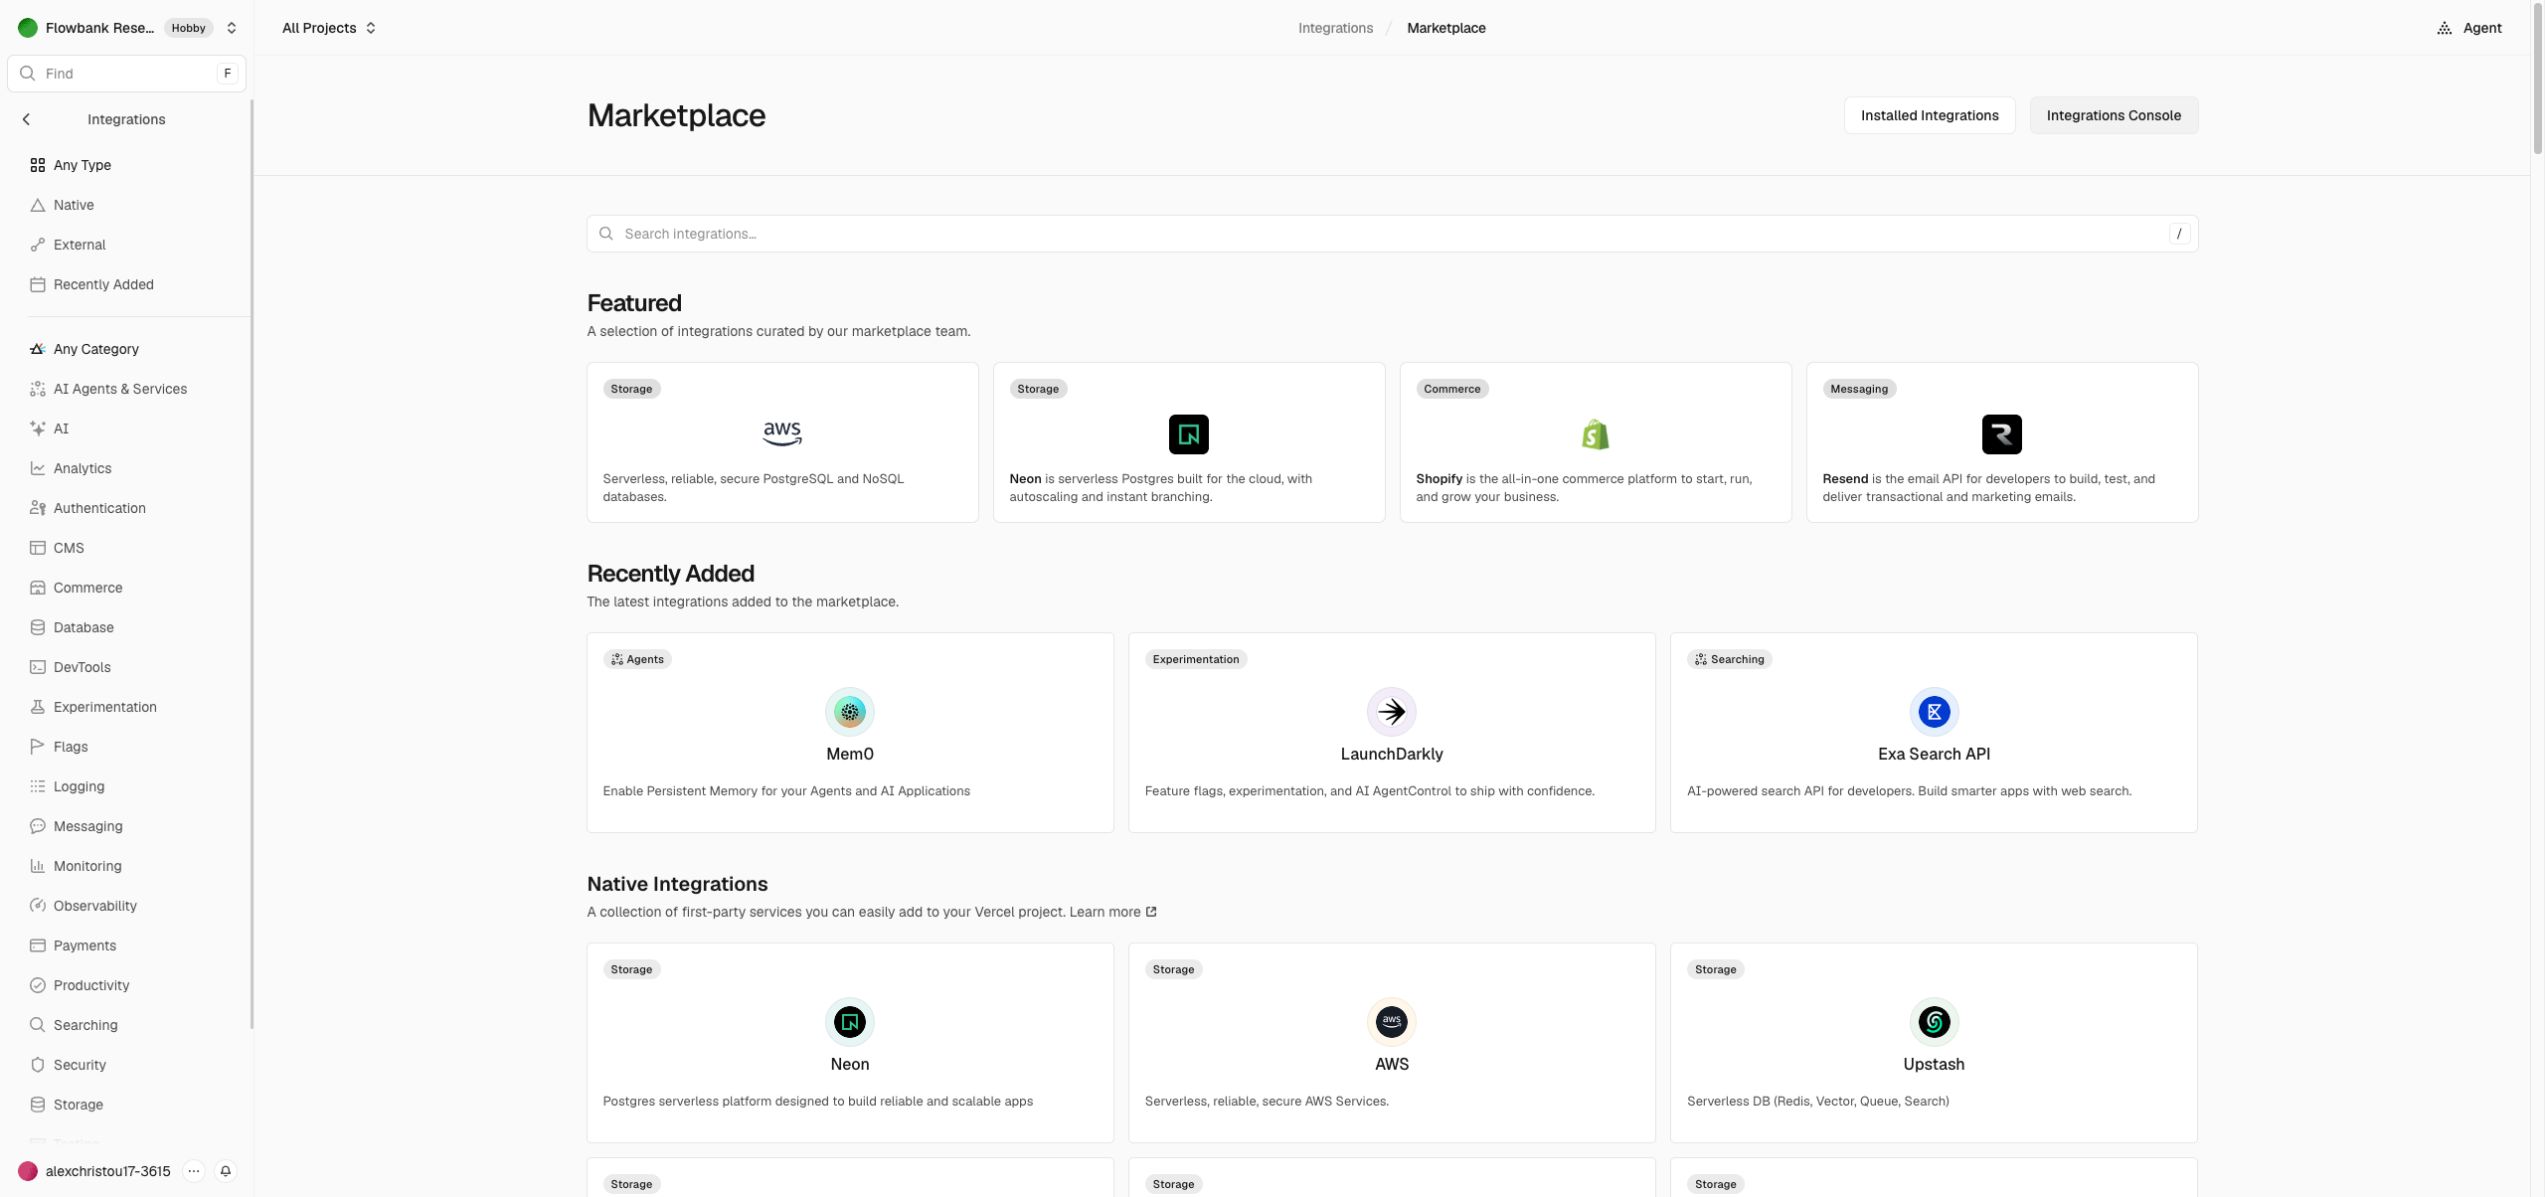
Task: Choose AI Agents & Services category
Action: 126,389
